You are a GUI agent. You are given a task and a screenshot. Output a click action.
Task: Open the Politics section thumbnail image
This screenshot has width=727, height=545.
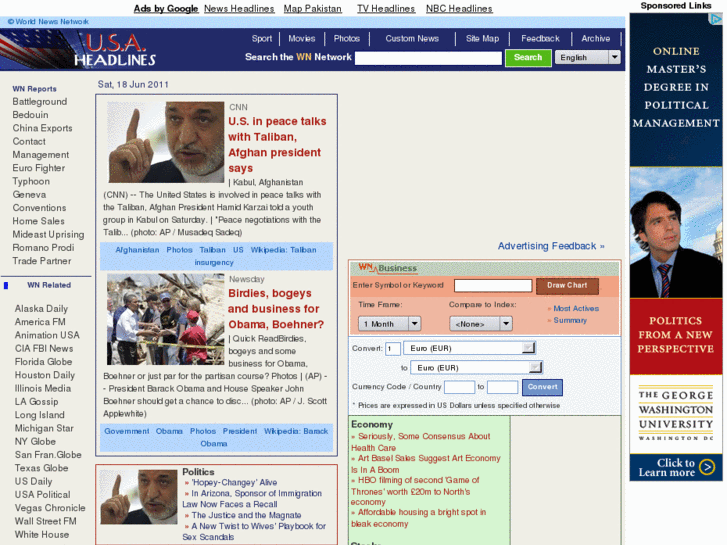[x=139, y=497]
